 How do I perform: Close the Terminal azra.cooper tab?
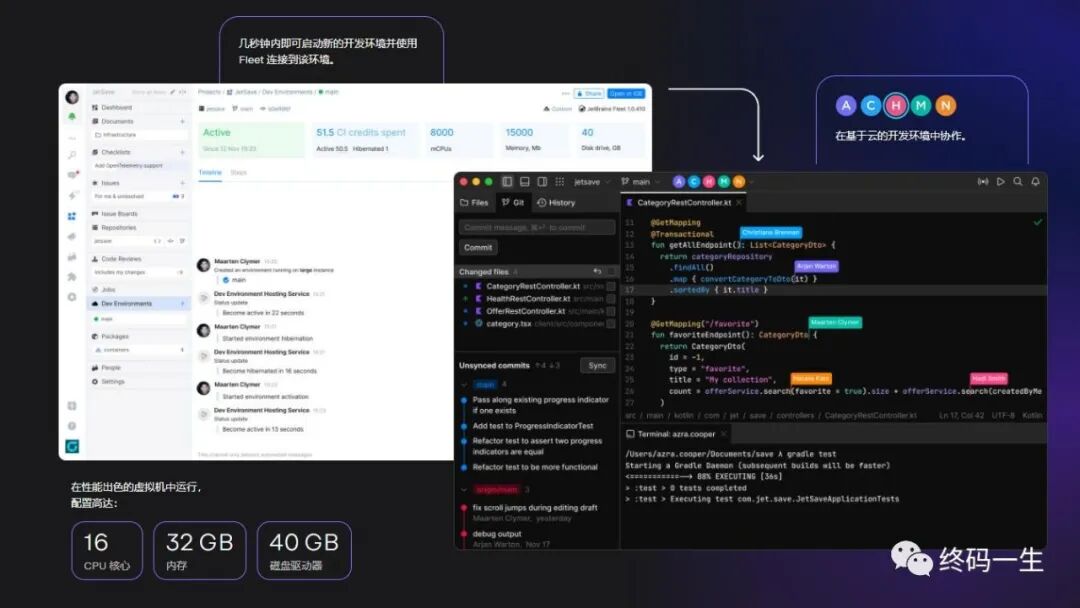pos(724,434)
